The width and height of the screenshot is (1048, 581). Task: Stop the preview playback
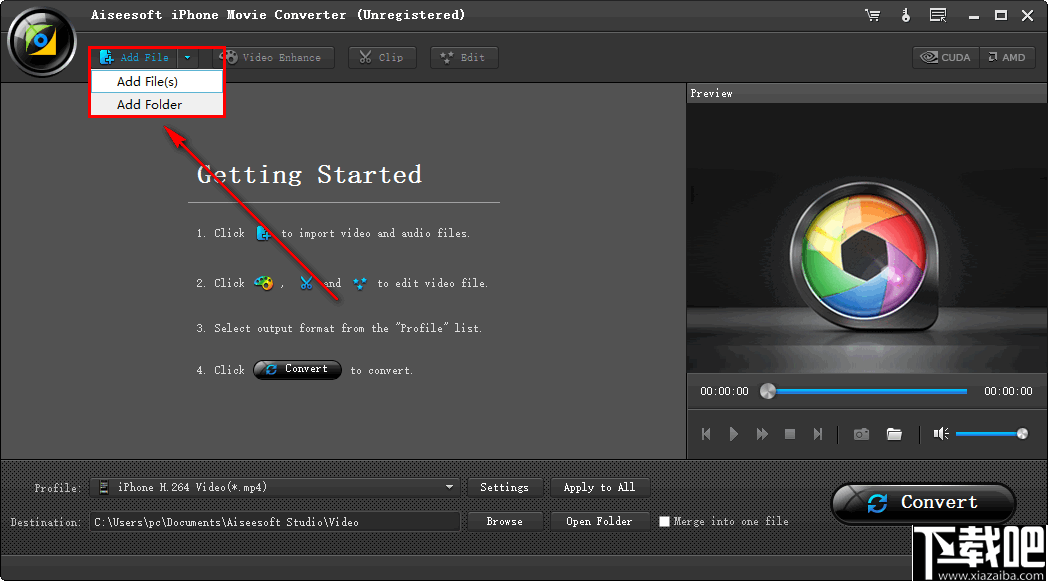(x=790, y=434)
